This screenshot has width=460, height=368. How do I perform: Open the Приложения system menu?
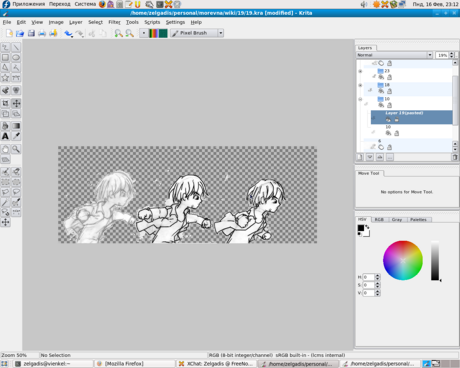pos(28,4)
